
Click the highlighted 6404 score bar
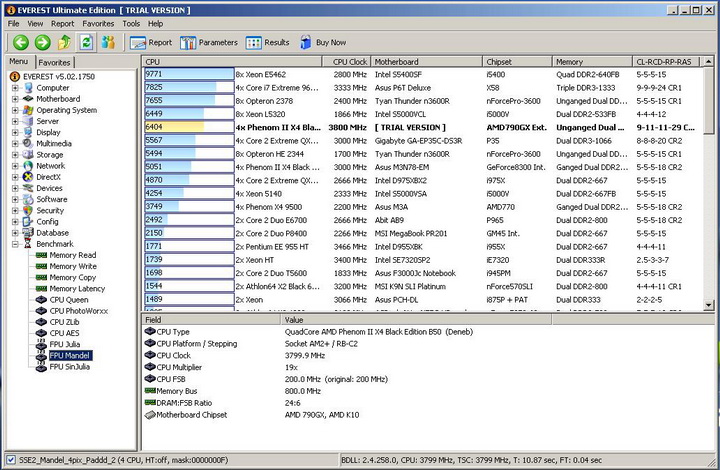pos(189,127)
